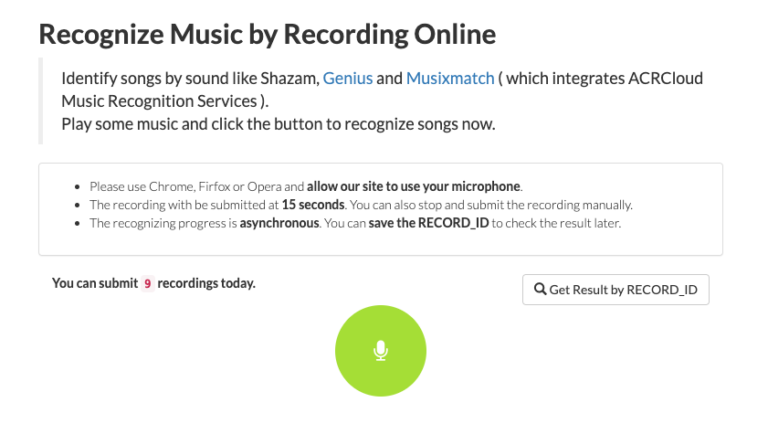
Task: Click the red 9 recordings badge
Action: (147, 284)
